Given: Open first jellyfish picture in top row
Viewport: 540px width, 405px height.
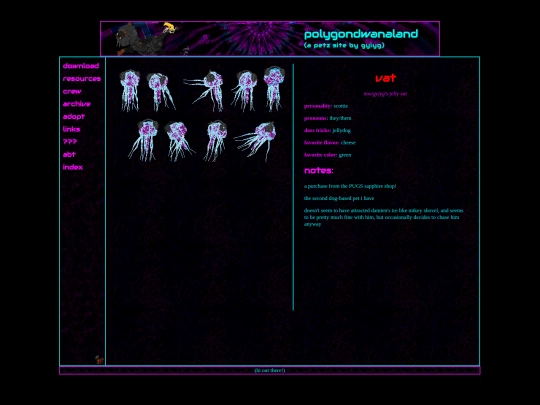Looking at the screenshot, I should tap(130, 90).
